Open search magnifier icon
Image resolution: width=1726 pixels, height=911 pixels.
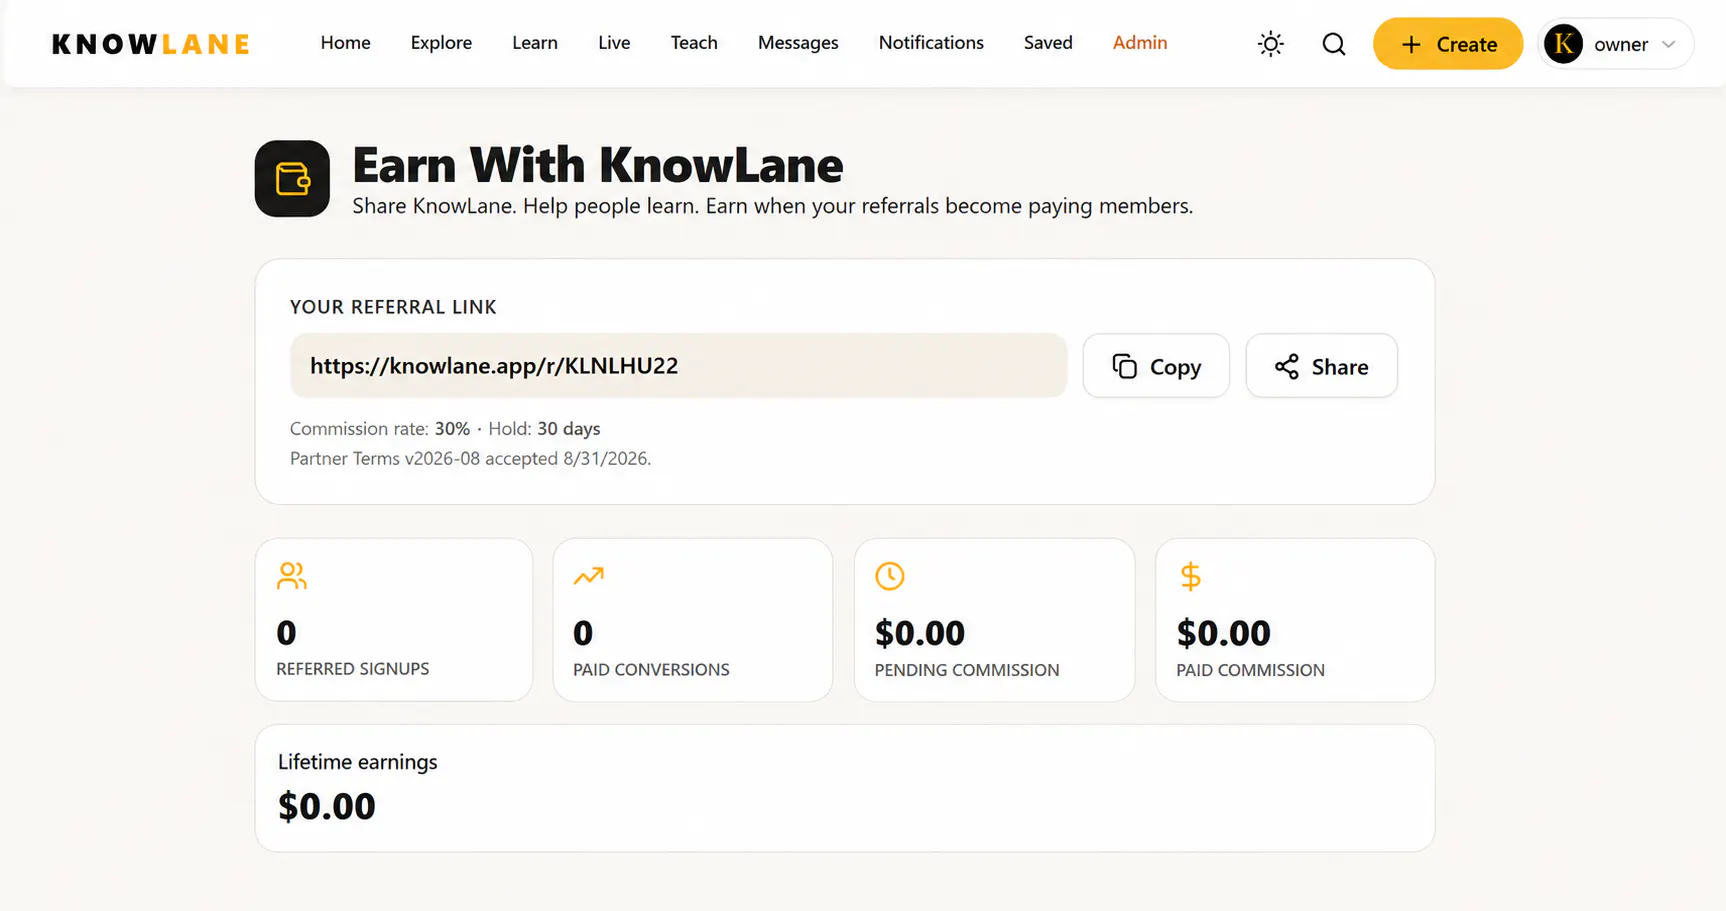pos(1334,44)
